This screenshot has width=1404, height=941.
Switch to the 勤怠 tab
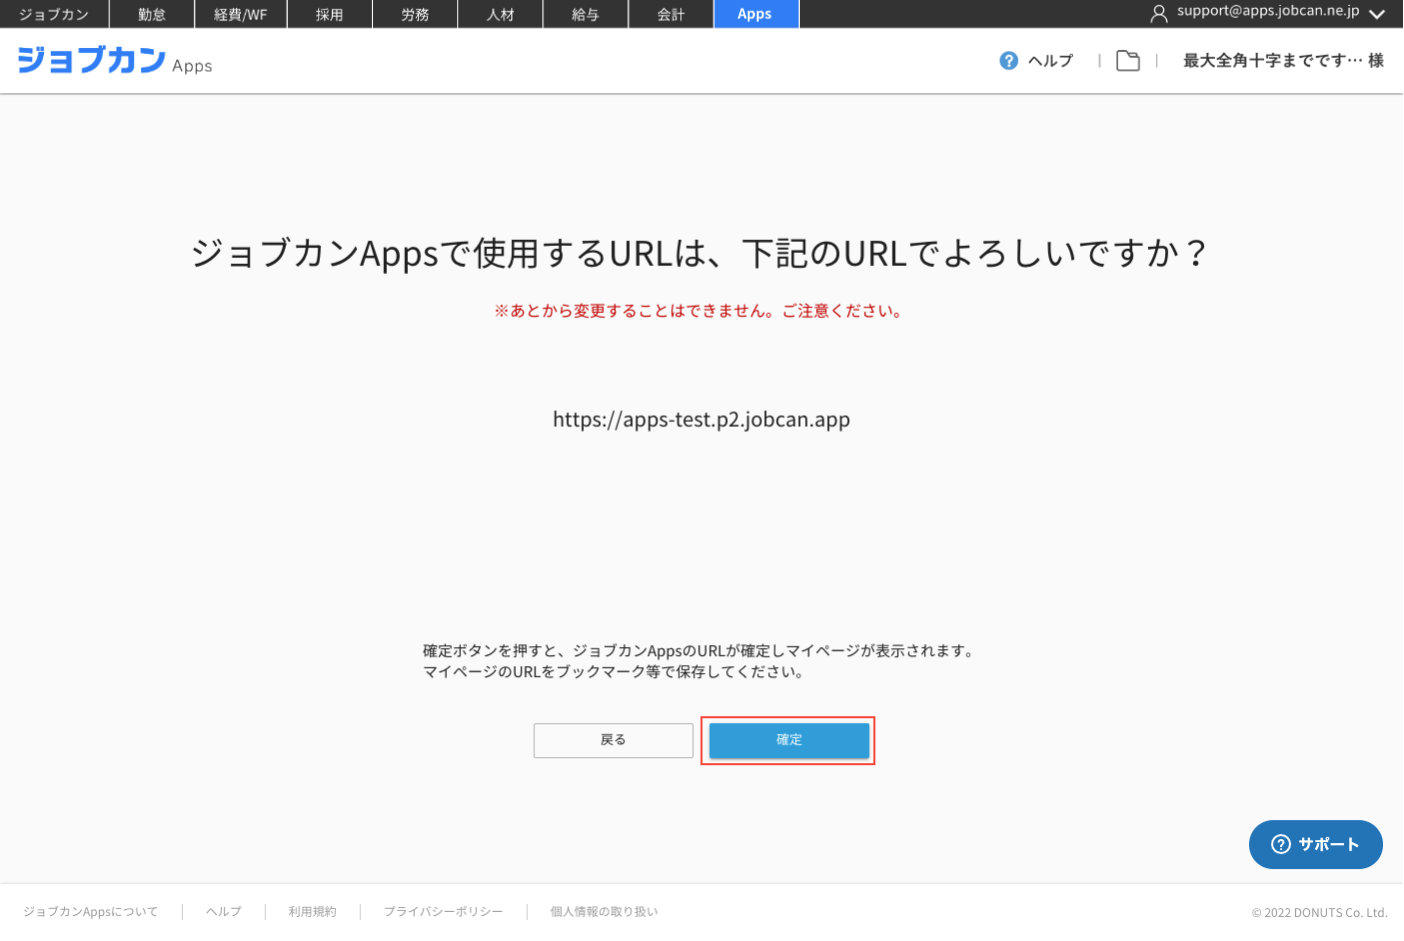click(151, 14)
